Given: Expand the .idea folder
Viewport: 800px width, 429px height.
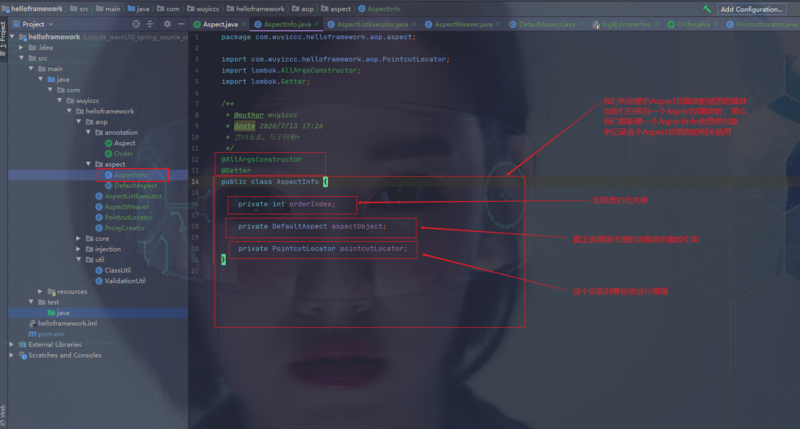Looking at the screenshot, I should coord(21,47).
